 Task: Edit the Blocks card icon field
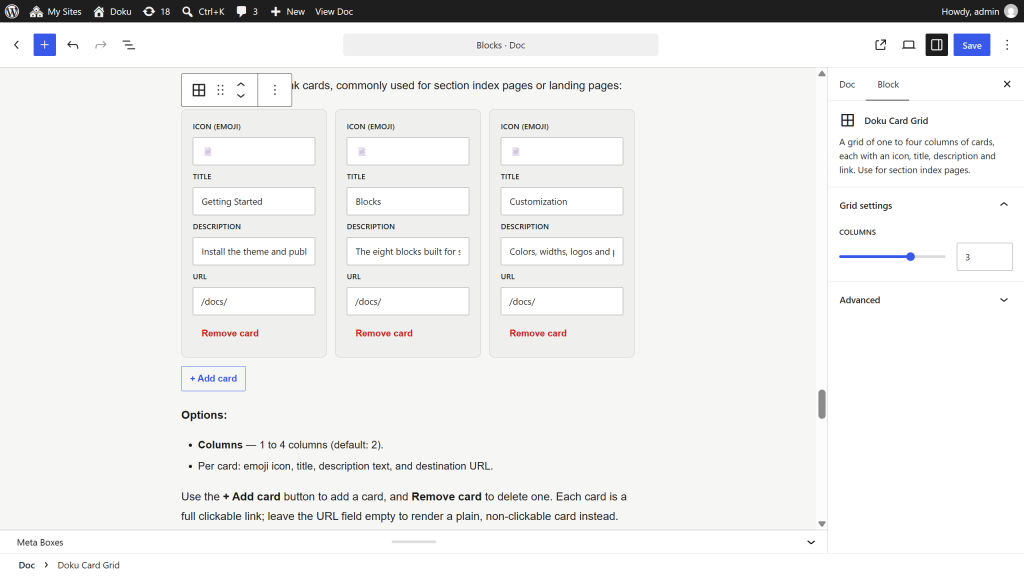tap(408, 152)
